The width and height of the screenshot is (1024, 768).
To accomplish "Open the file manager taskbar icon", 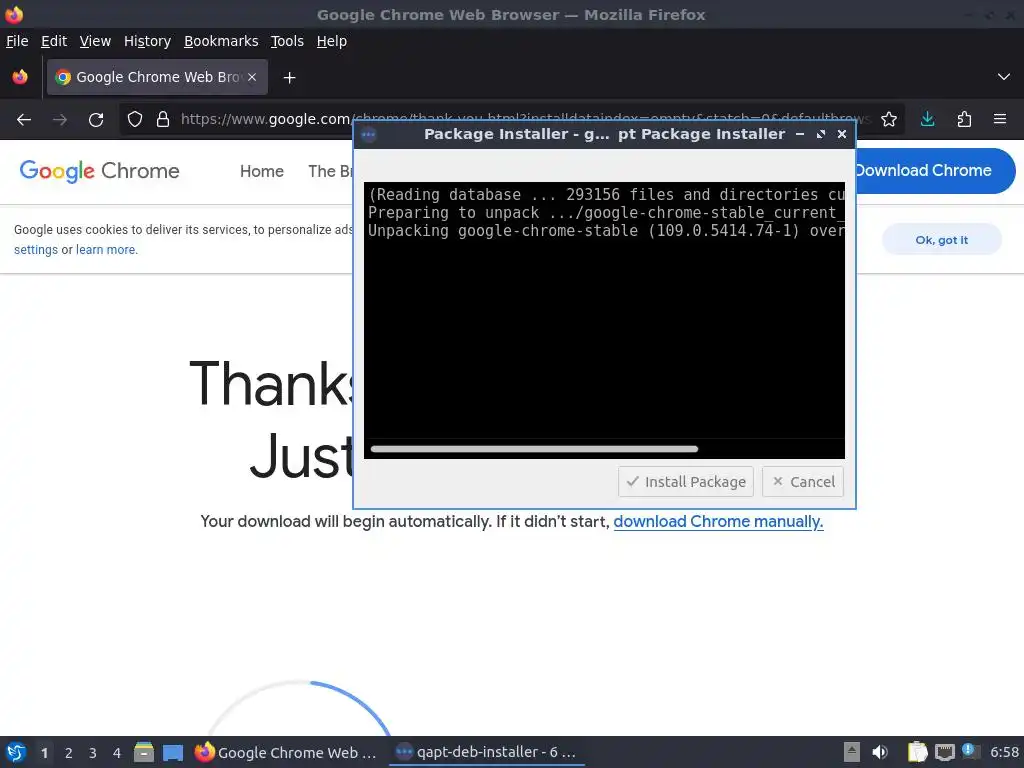I will (x=144, y=752).
